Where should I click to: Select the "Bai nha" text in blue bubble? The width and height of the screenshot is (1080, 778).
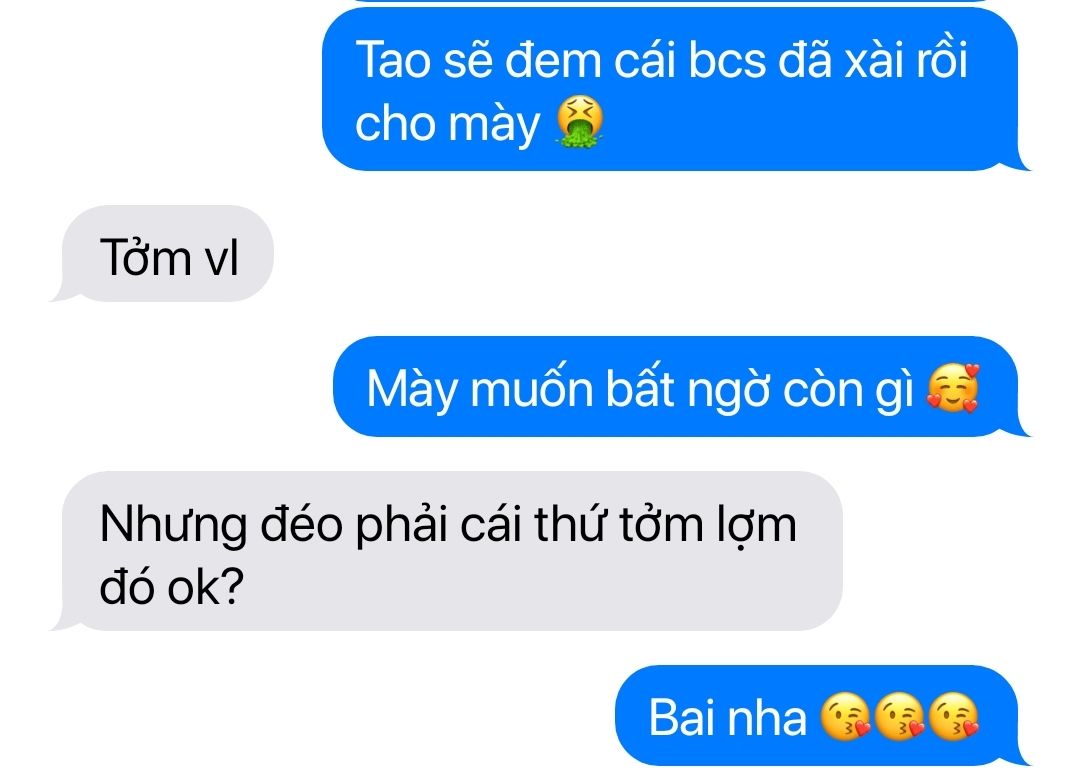pyautogui.click(x=727, y=717)
